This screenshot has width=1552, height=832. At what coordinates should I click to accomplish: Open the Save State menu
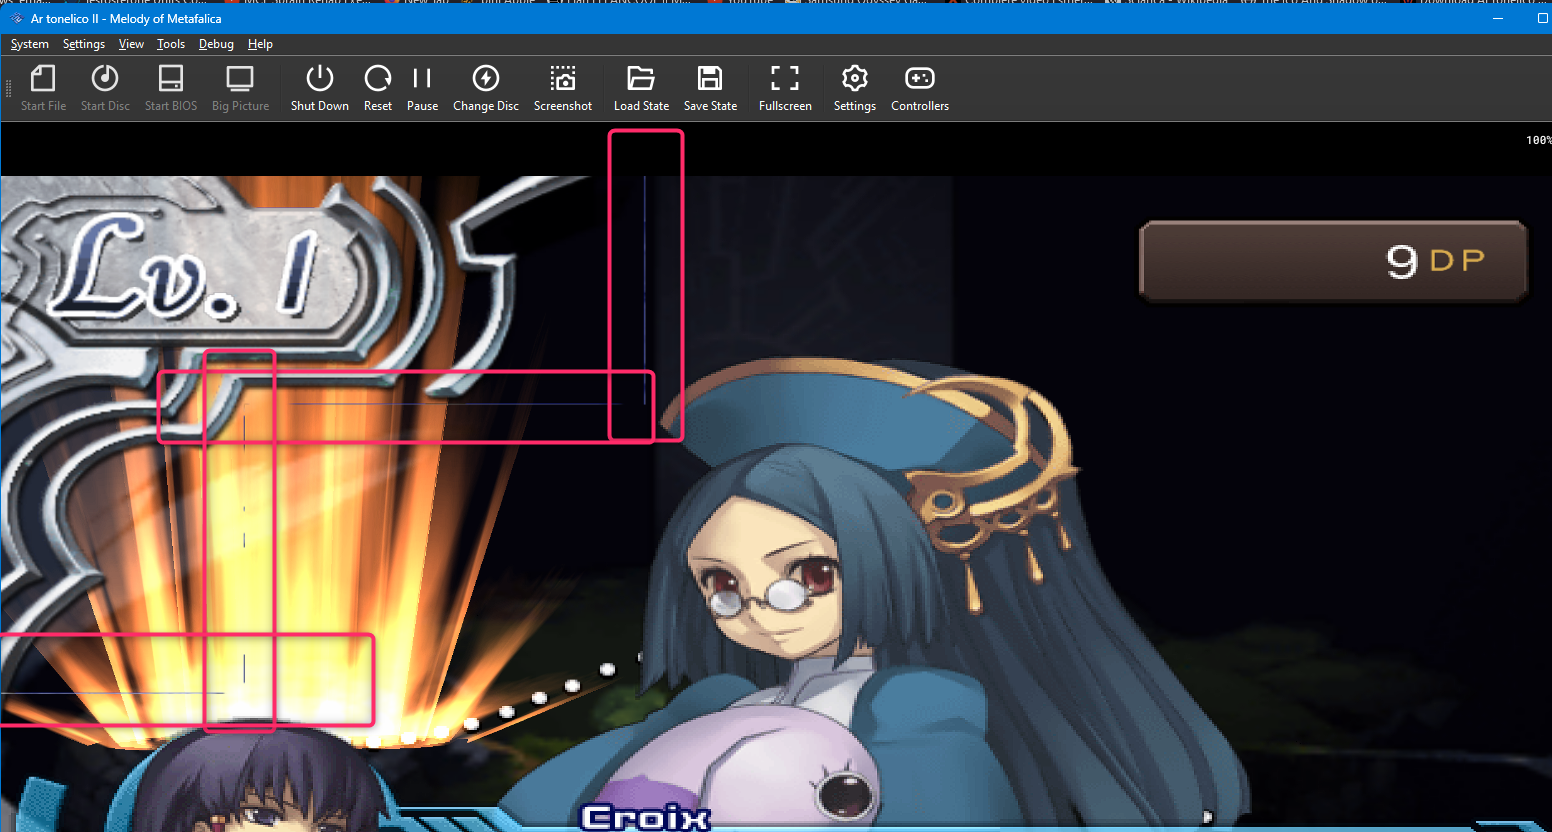click(x=710, y=88)
